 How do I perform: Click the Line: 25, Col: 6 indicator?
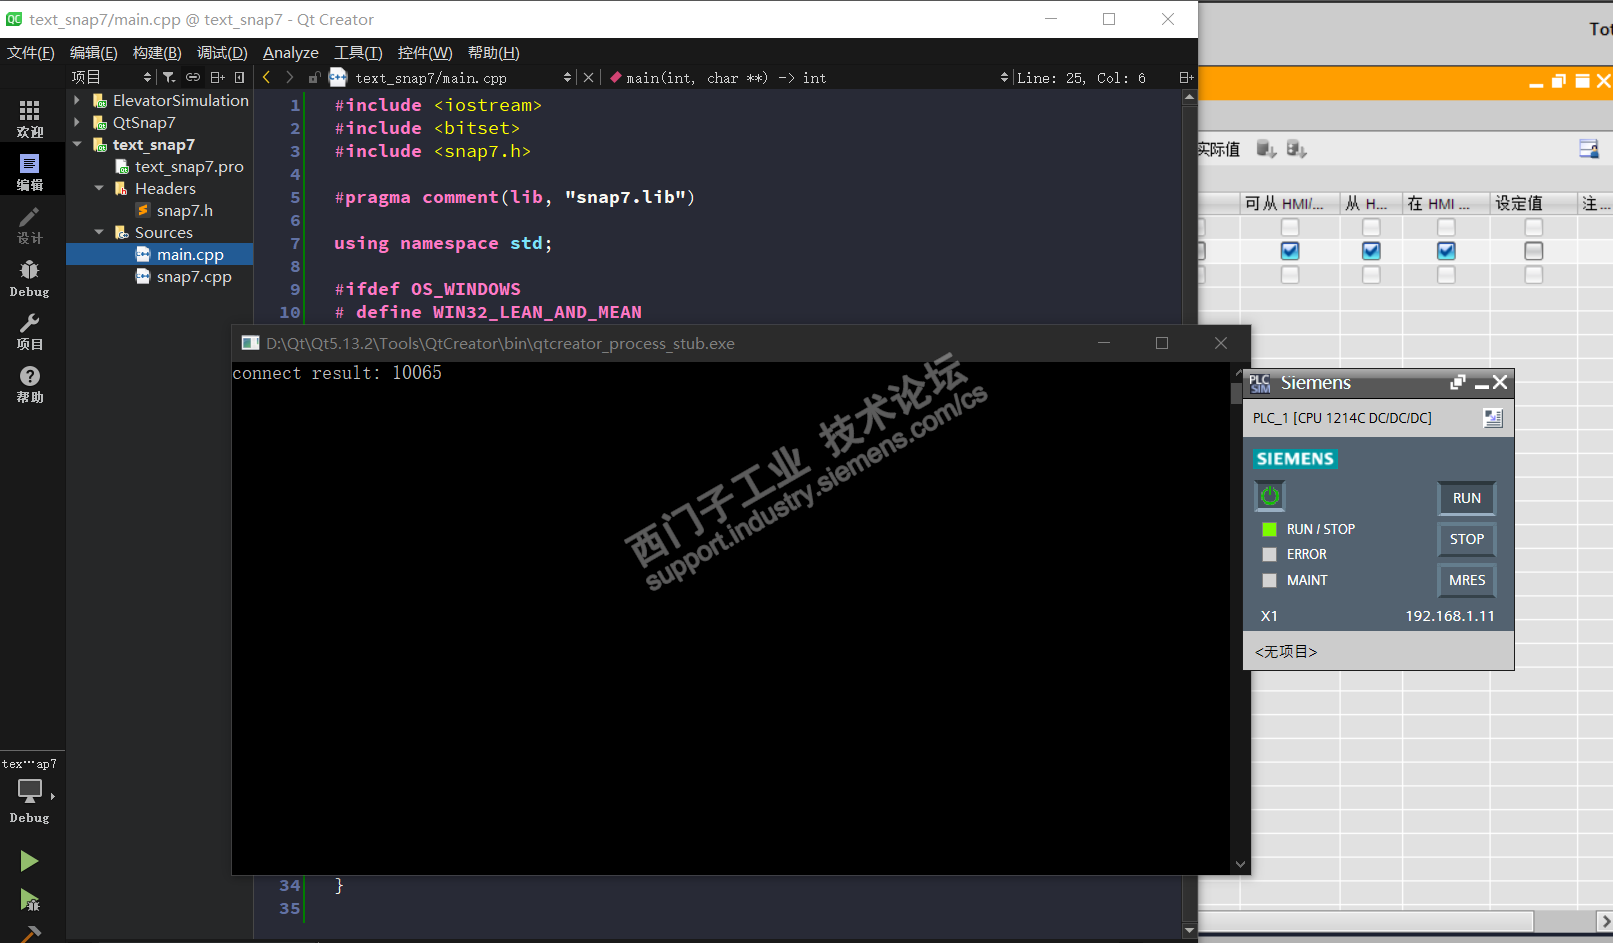tap(1081, 77)
